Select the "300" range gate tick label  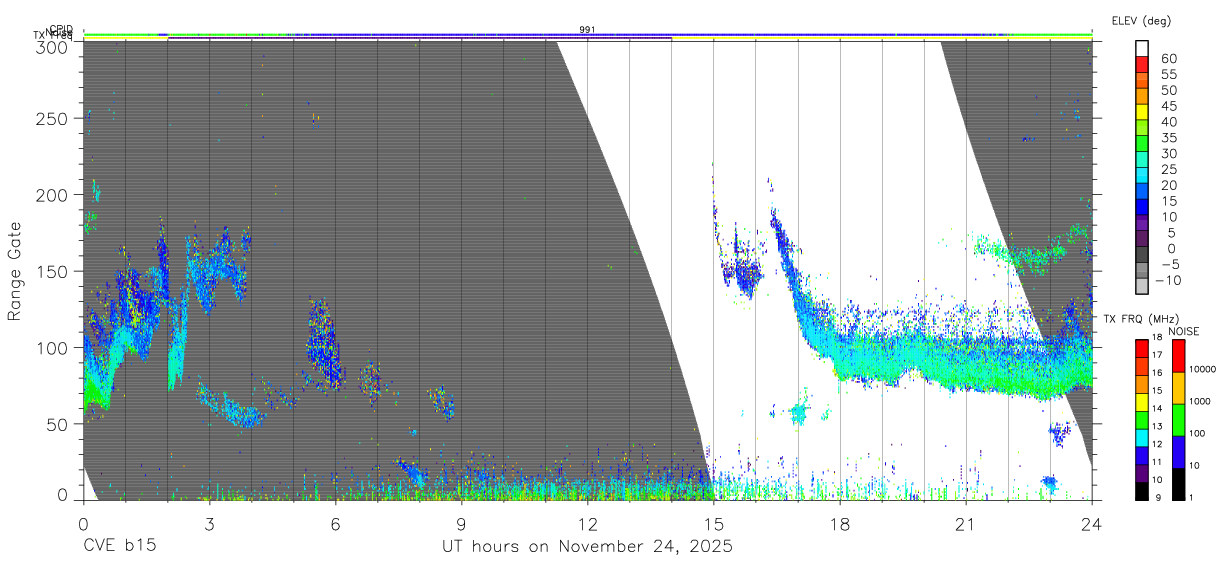(53, 47)
